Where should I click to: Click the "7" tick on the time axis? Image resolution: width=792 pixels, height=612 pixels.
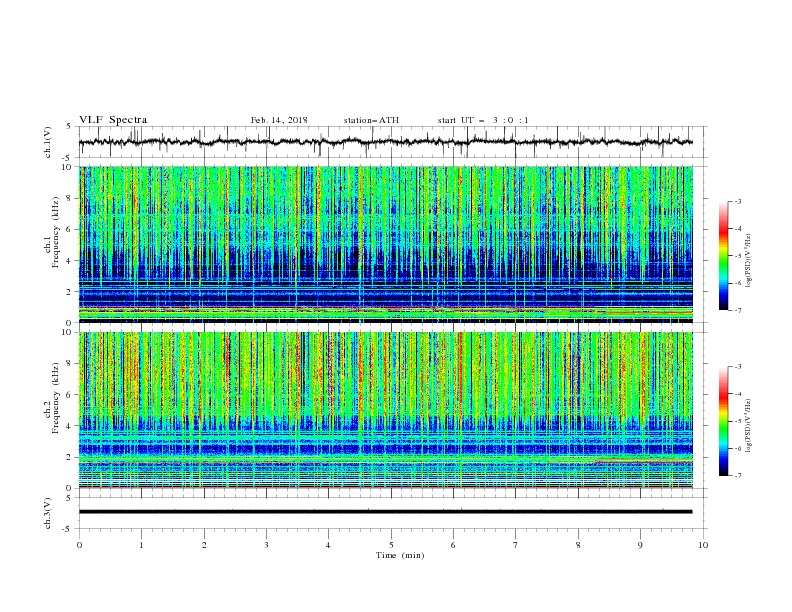point(516,545)
